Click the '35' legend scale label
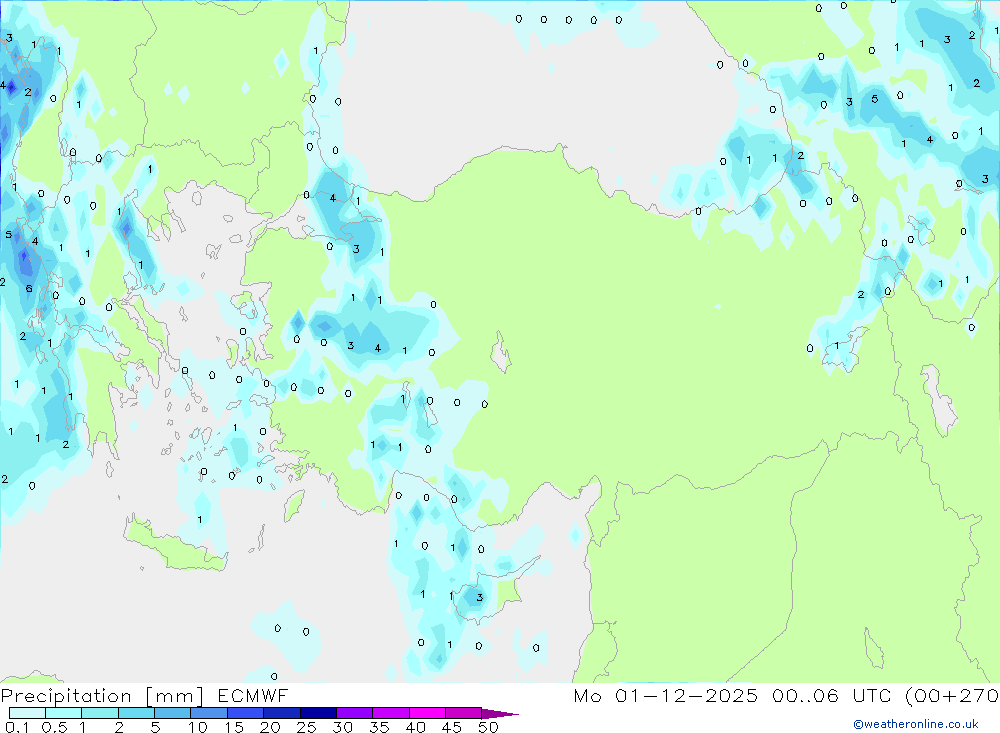This screenshot has height=733, width=1000. pyautogui.click(x=379, y=727)
